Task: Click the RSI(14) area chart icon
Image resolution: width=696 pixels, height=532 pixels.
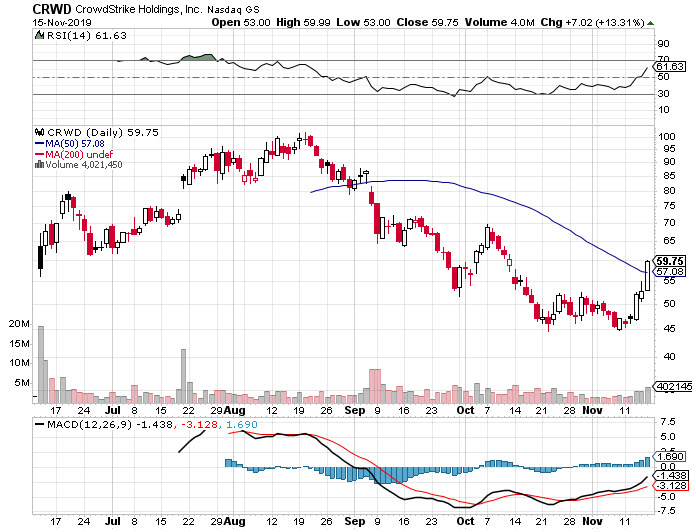Action: click(39, 35)
